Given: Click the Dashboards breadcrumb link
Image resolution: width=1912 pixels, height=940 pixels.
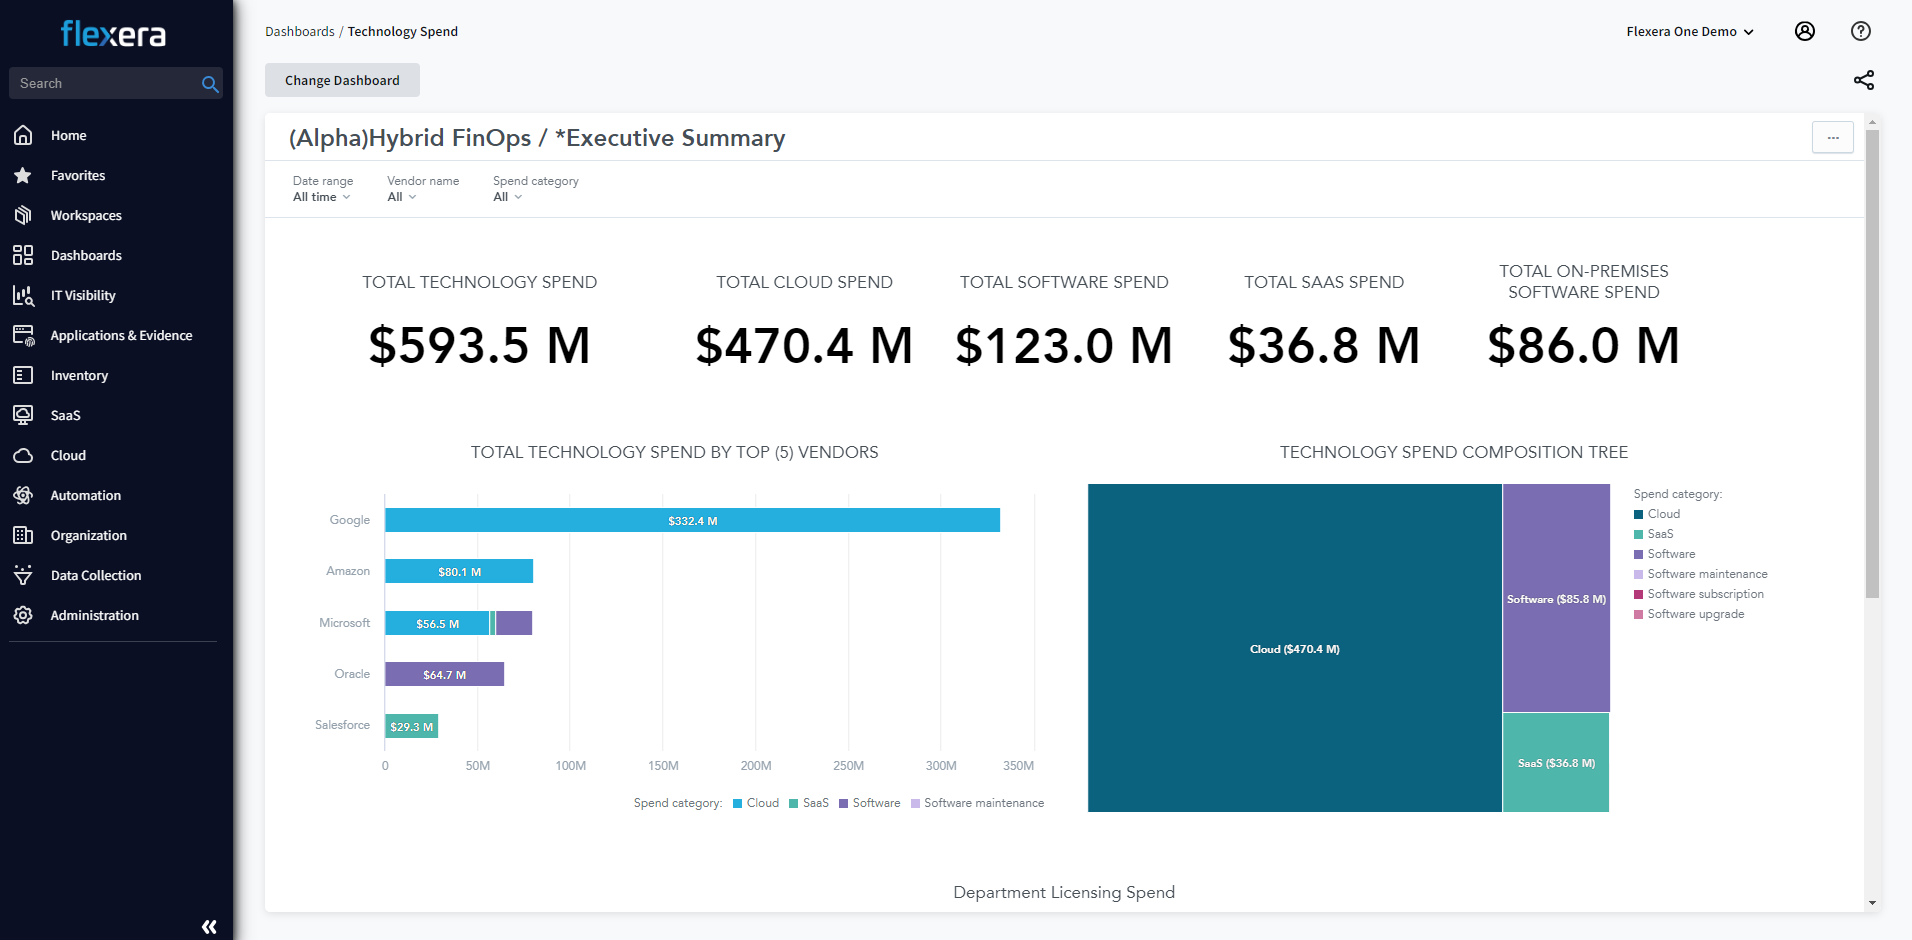Looking at the screenshot, I should pos(299,31).
